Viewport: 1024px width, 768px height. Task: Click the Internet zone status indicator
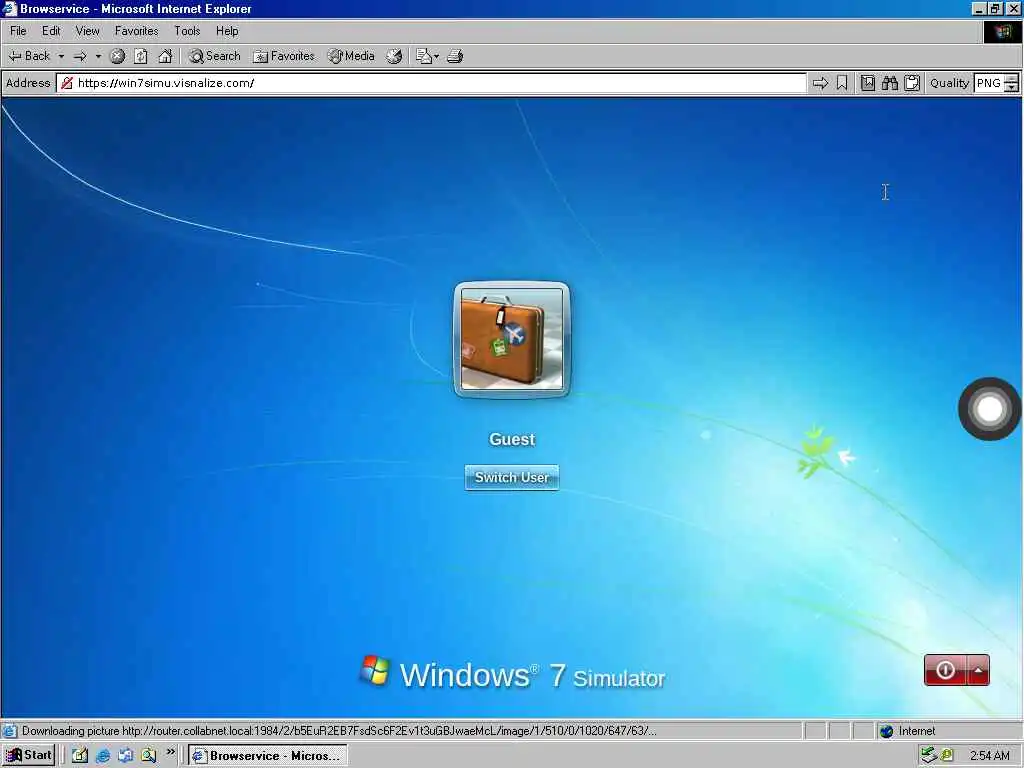click(908, 731)
